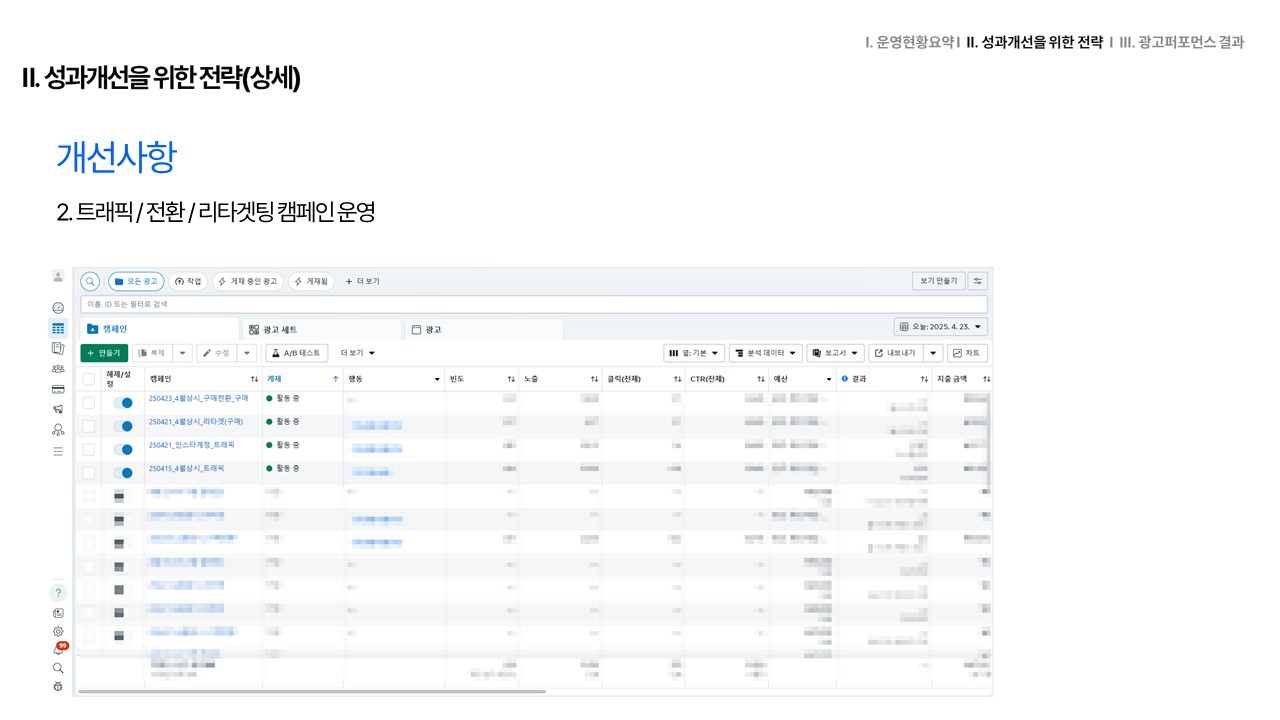
Task: Open the billing card icon in sidebar
Action: pyautogui.click(x=58, y=389)
